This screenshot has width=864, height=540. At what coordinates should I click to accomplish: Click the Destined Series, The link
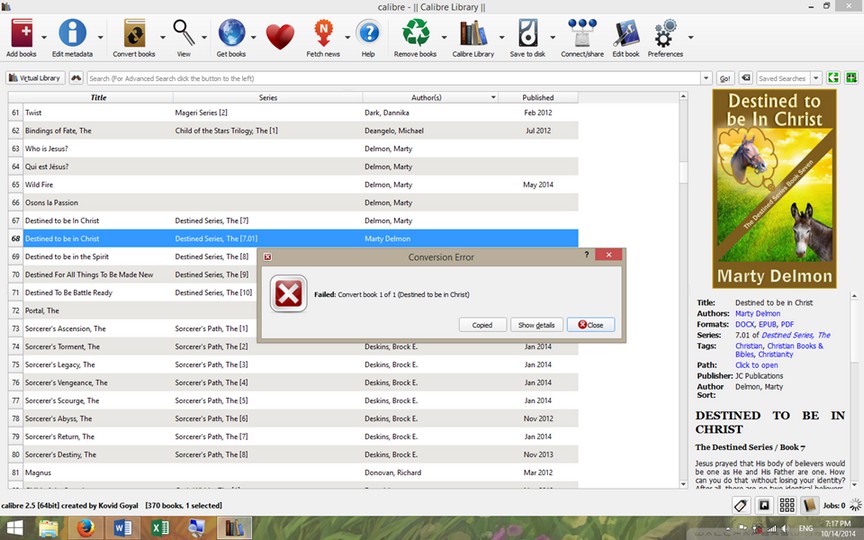tap(796, 335)
